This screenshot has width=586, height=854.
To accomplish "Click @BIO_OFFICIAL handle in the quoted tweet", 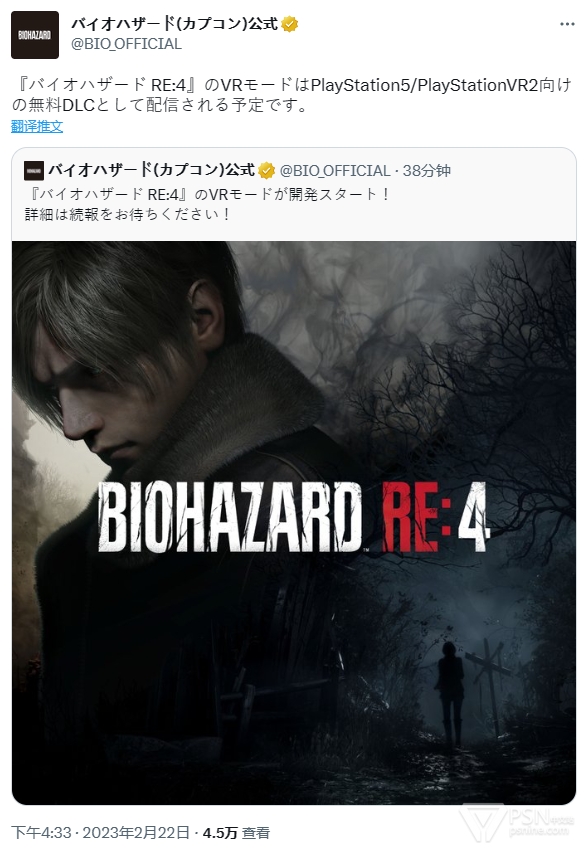I will pyautogui.click(x=335, y=170).
